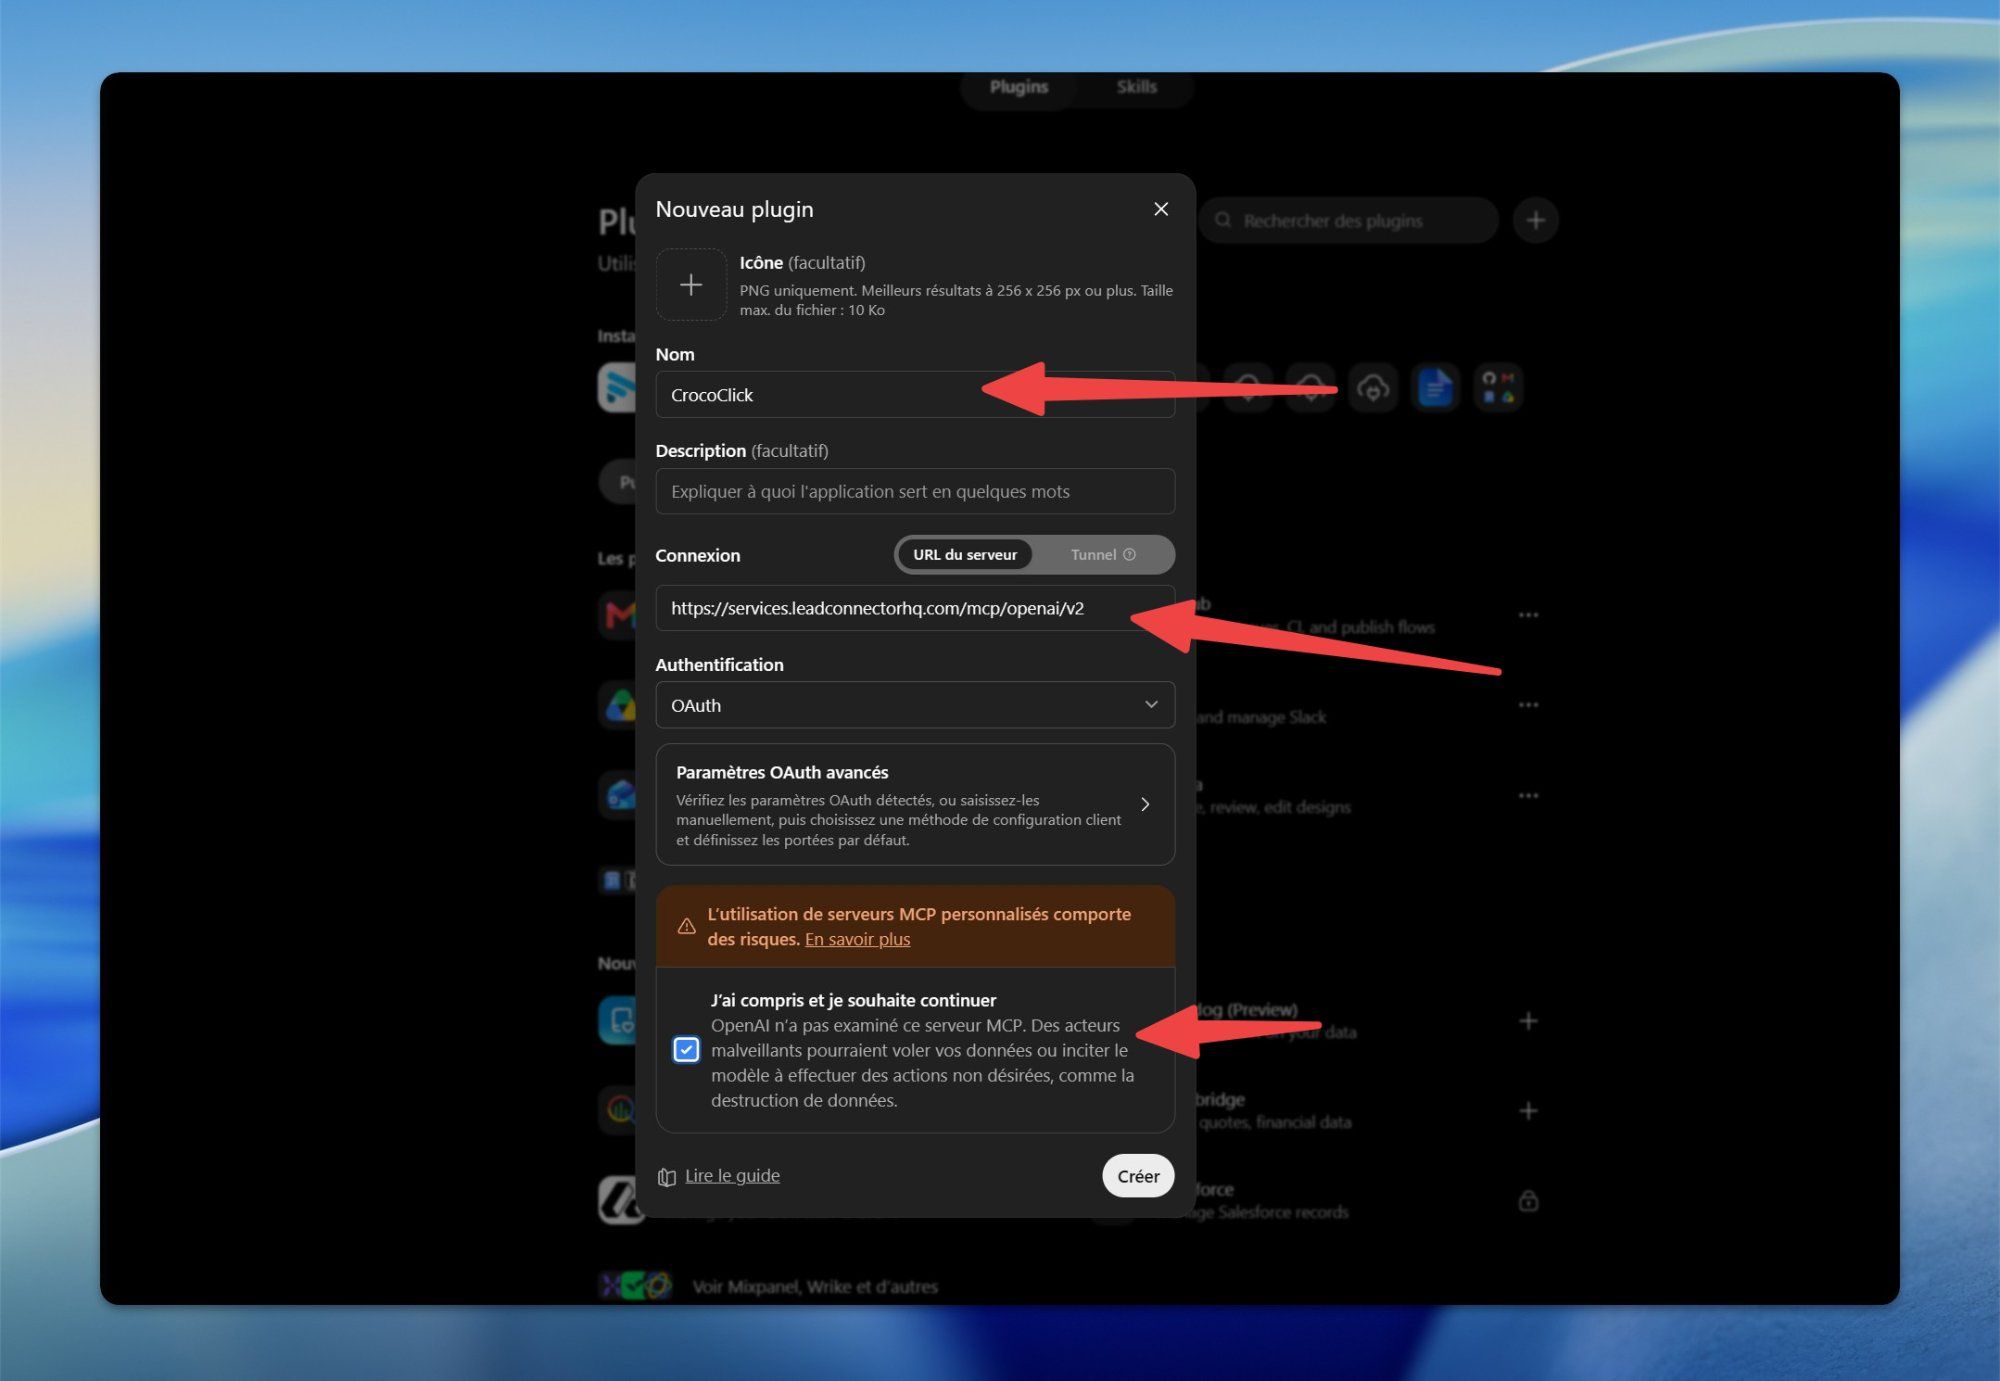This screenshot has height=1381, width=2000.
Task: Open Voir Mixpanel, Wrike et d'autres
Action: coord(815,1287)
